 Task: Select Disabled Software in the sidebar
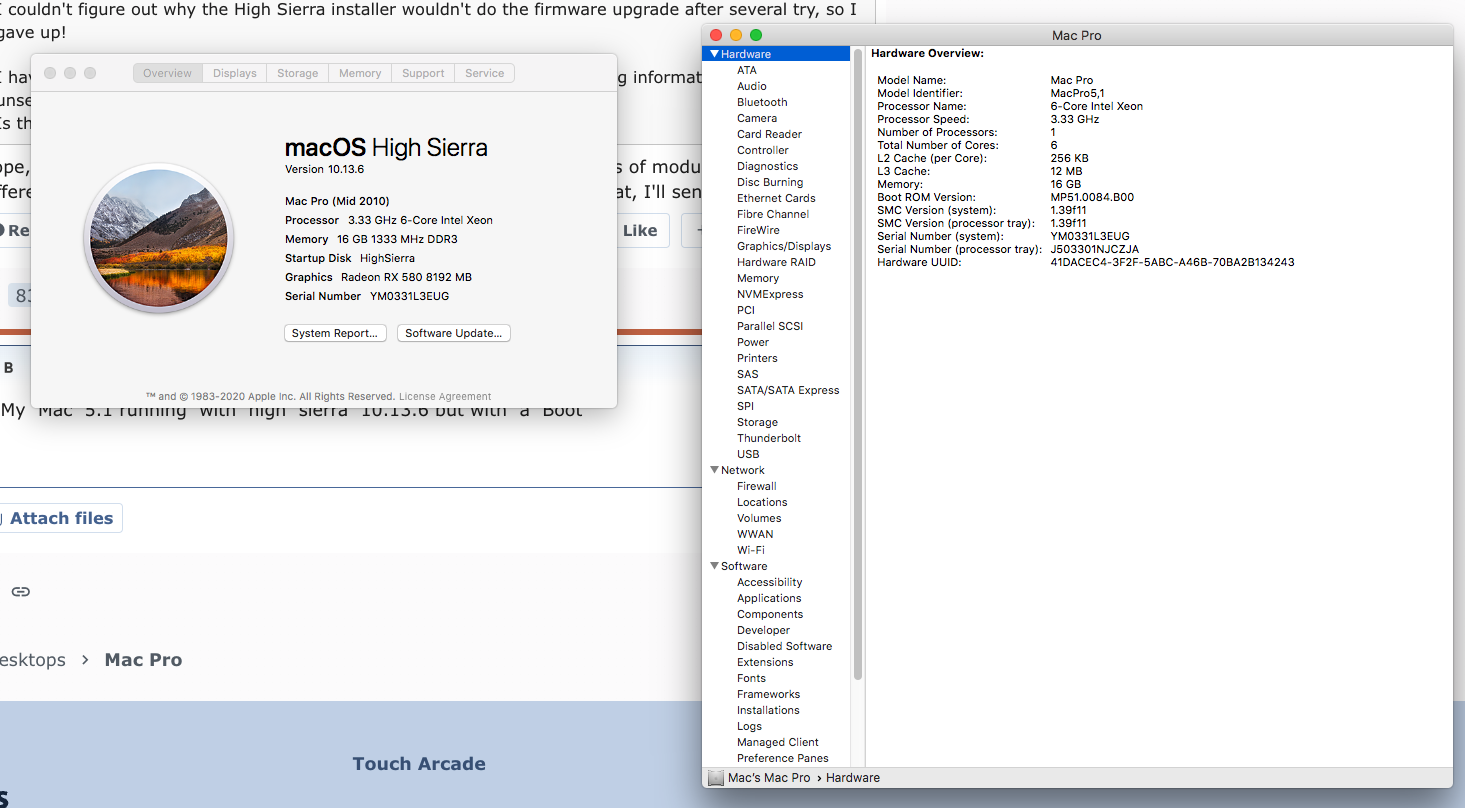[785, 646]
